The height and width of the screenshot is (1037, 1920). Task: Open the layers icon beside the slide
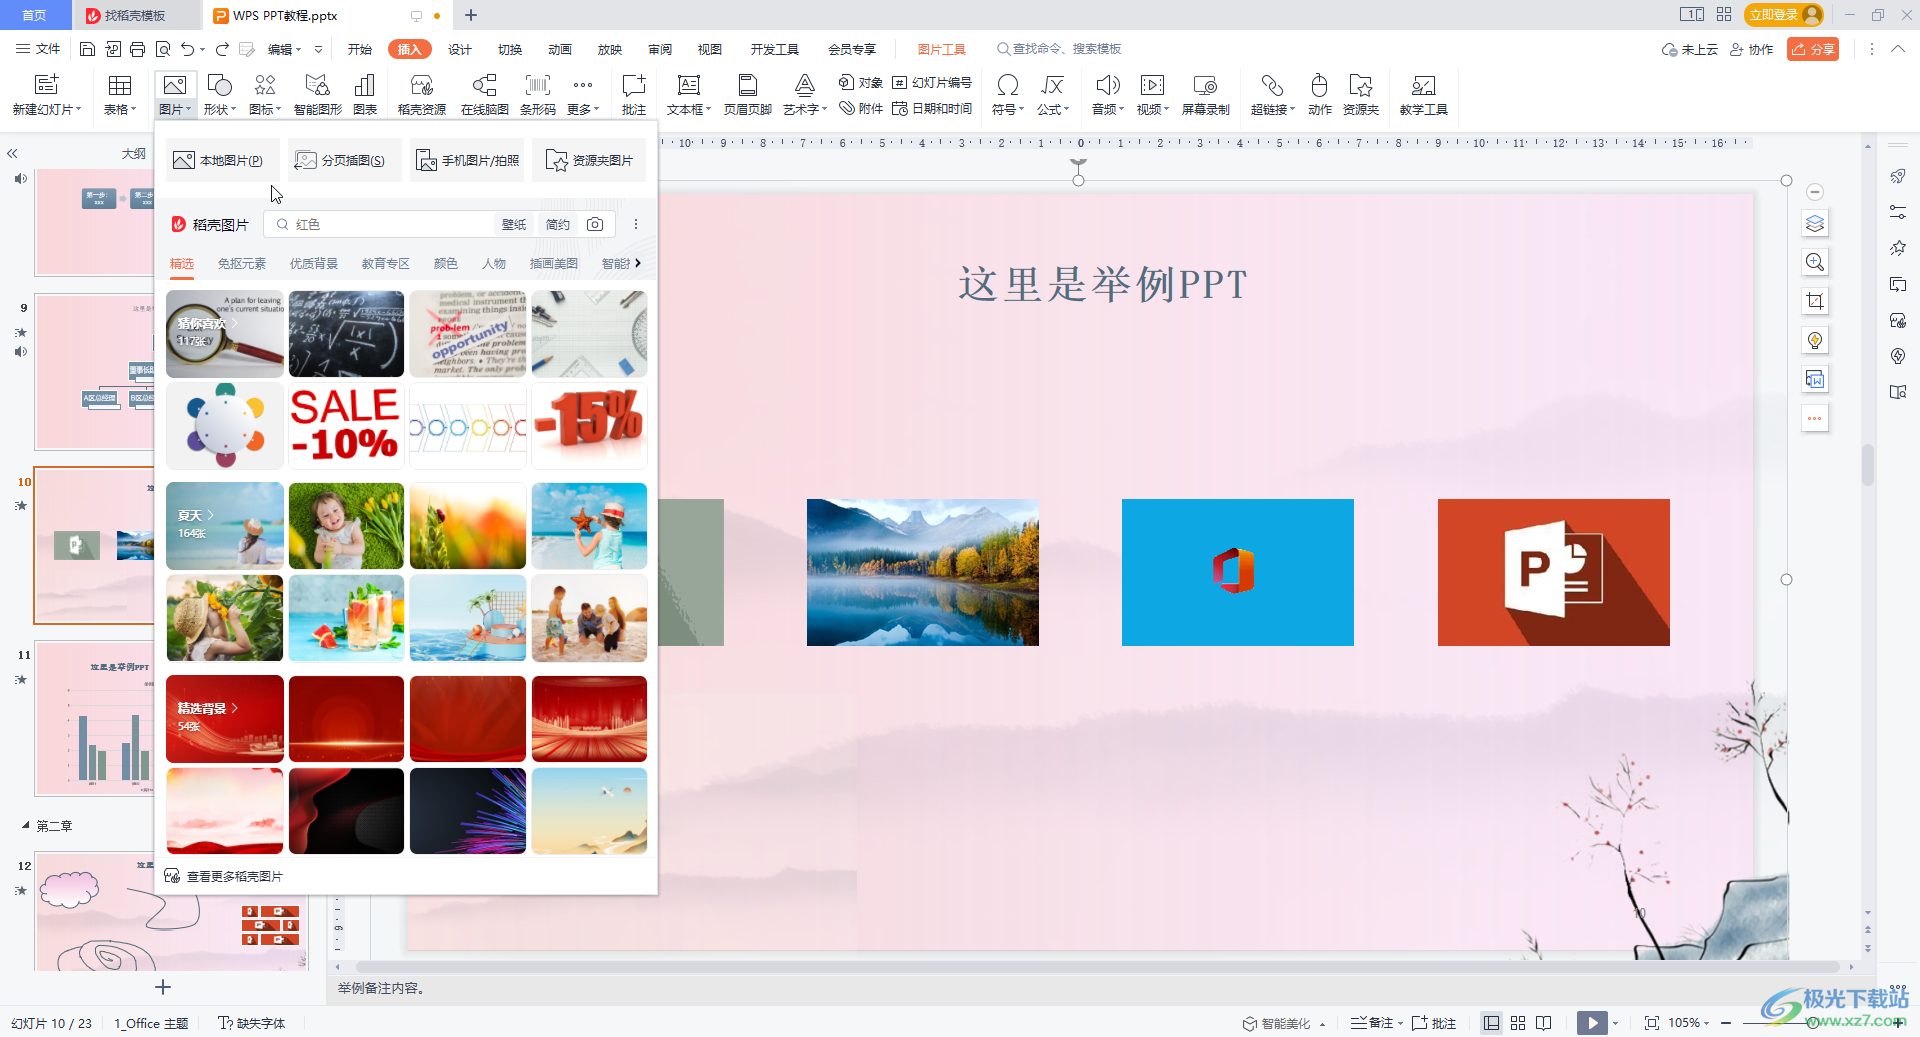coord(1815,223)
